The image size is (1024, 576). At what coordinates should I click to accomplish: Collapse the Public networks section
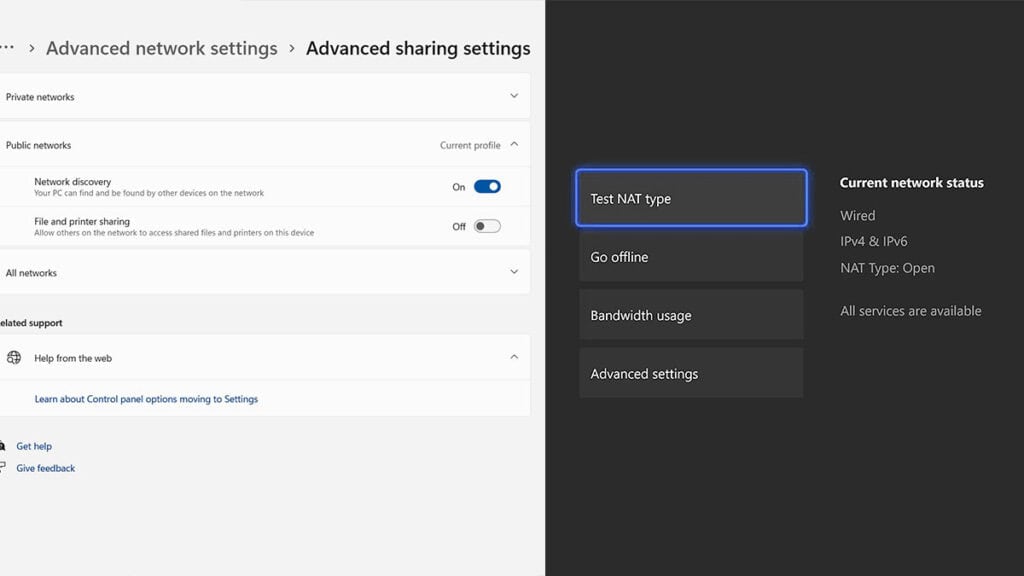[514, 144]
